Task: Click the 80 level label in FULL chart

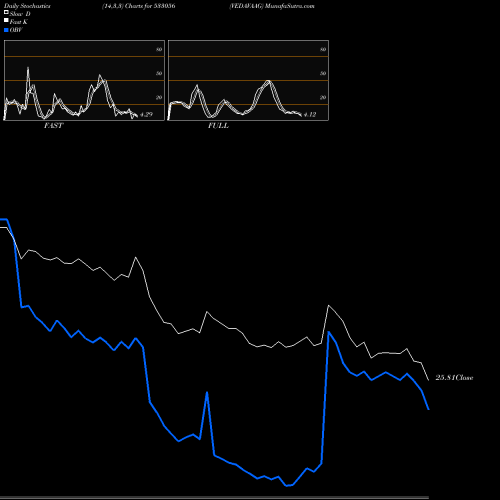Action: click(323, 49)
